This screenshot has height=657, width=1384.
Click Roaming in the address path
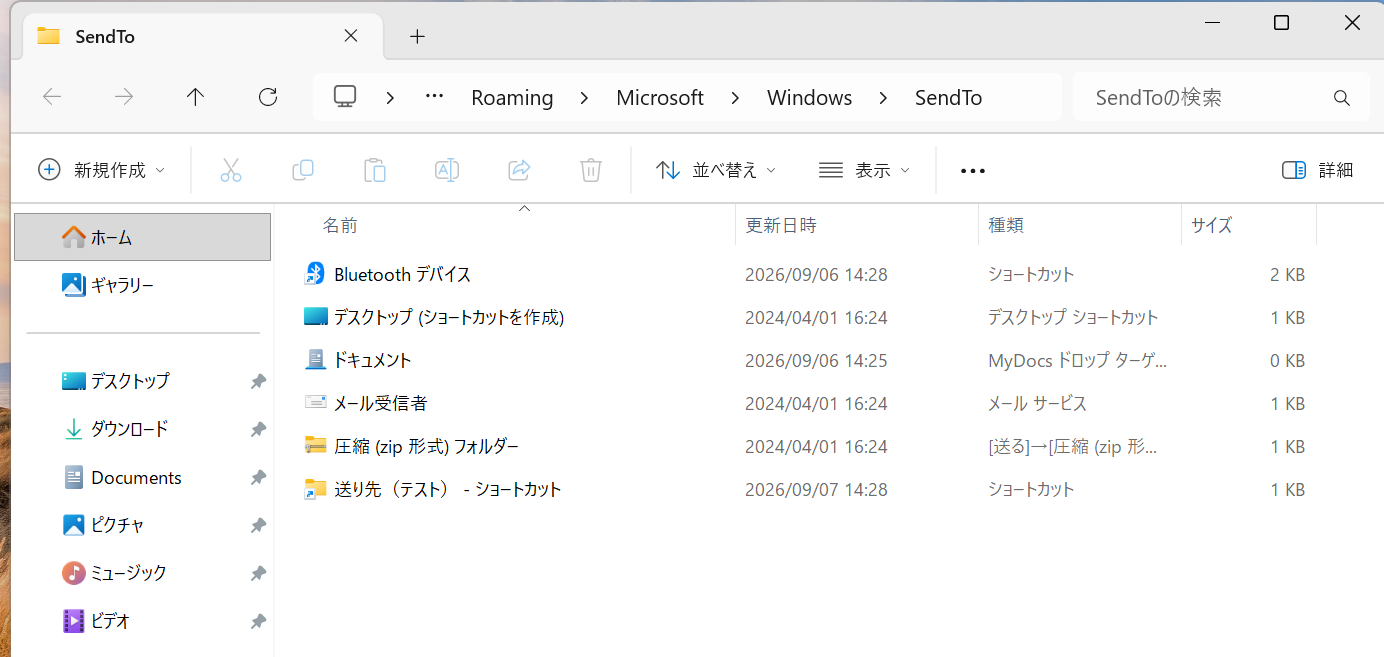pyautogui.click(x=512, y=98)
